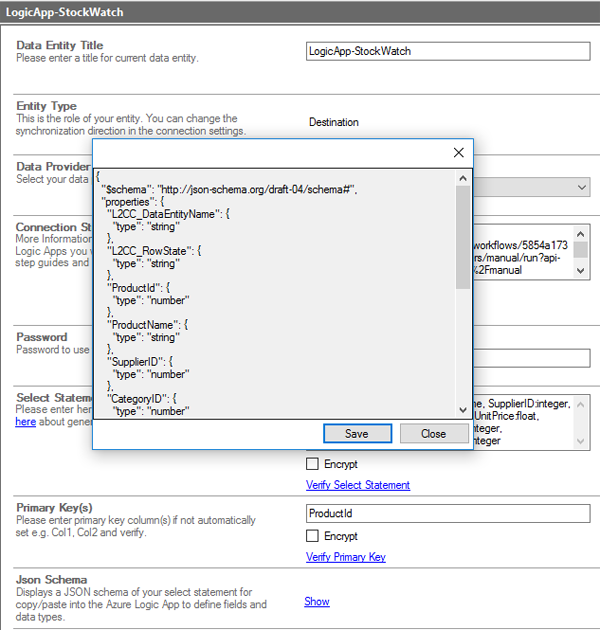The width and height of the screenshot is (600, 630).
Task: Click the JSON schema scrollbar up arrow
Action: (x=462, y=180)
